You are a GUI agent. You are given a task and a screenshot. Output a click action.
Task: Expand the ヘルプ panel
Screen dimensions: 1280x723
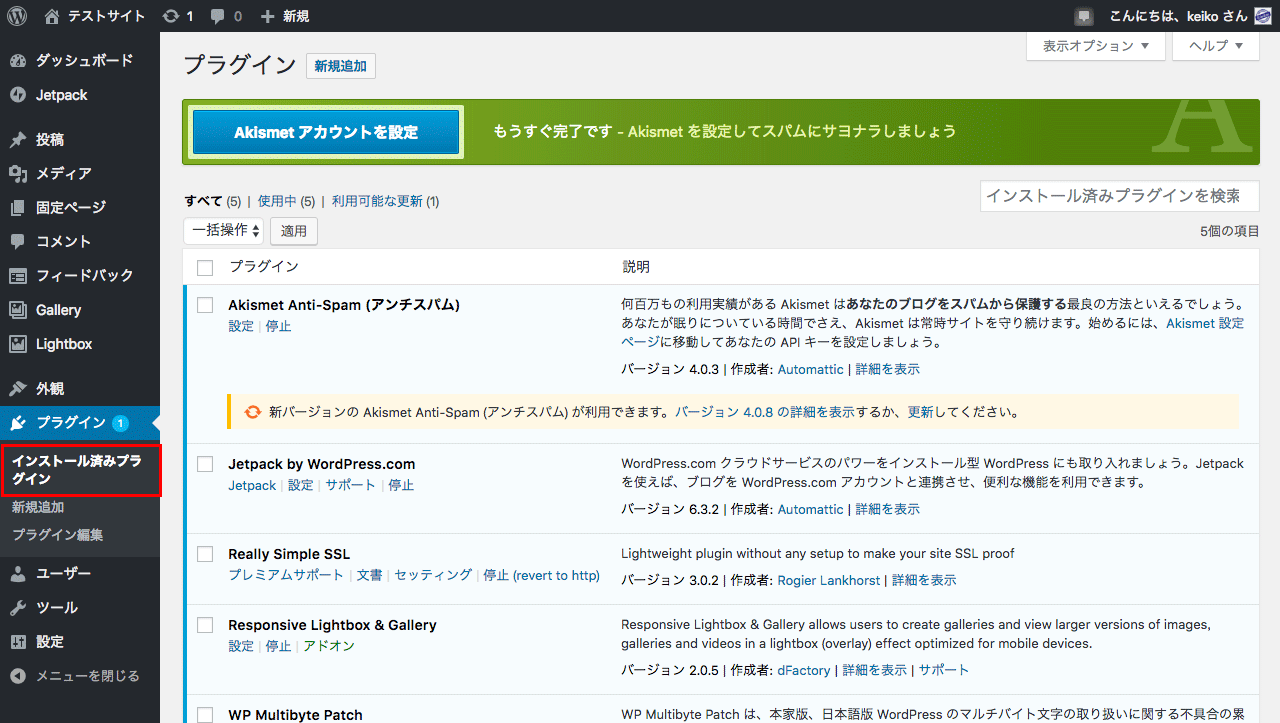1216,46
